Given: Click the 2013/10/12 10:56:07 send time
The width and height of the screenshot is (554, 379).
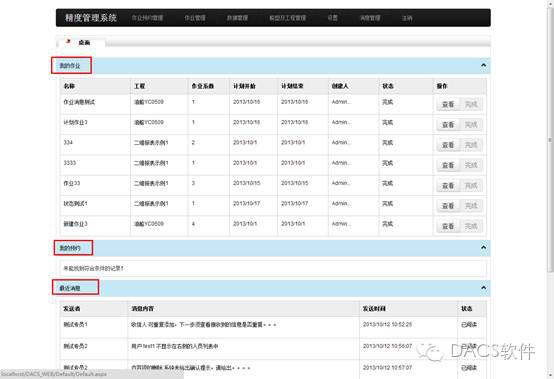Looking at the screenshot, I should [387, 346].
